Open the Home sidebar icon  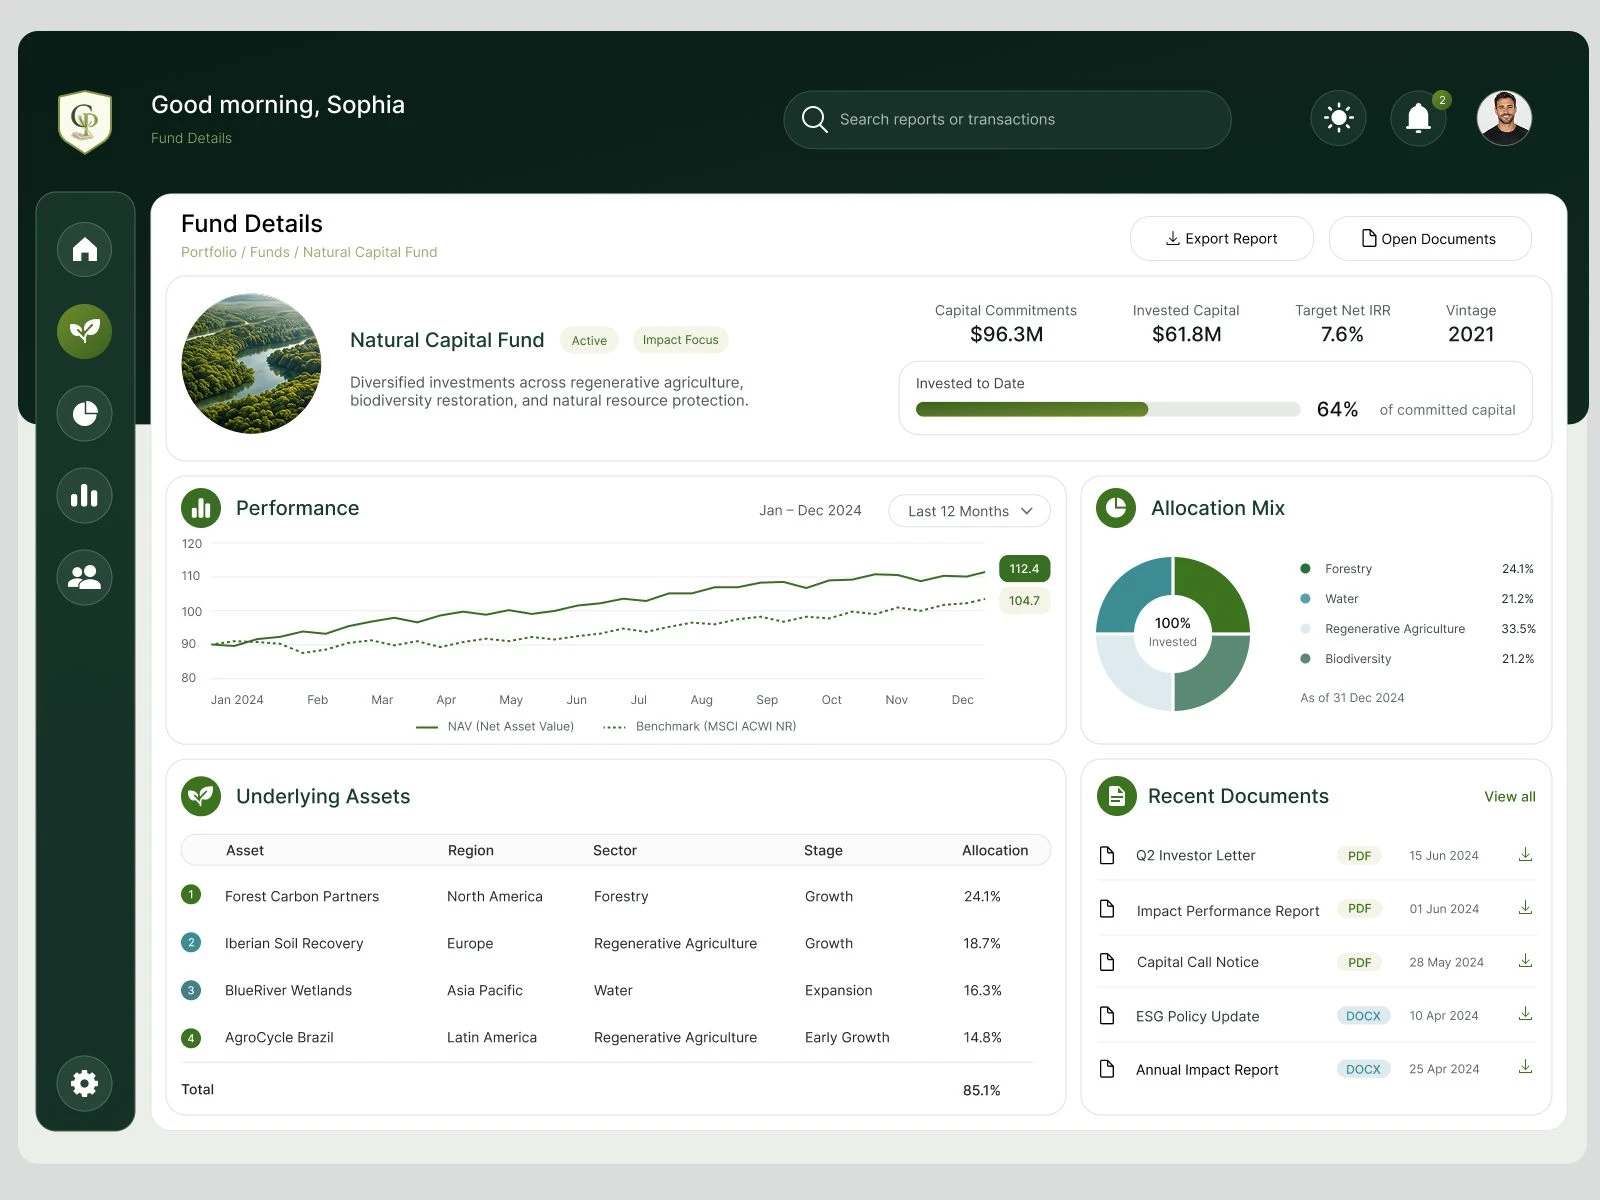[85, 249]
